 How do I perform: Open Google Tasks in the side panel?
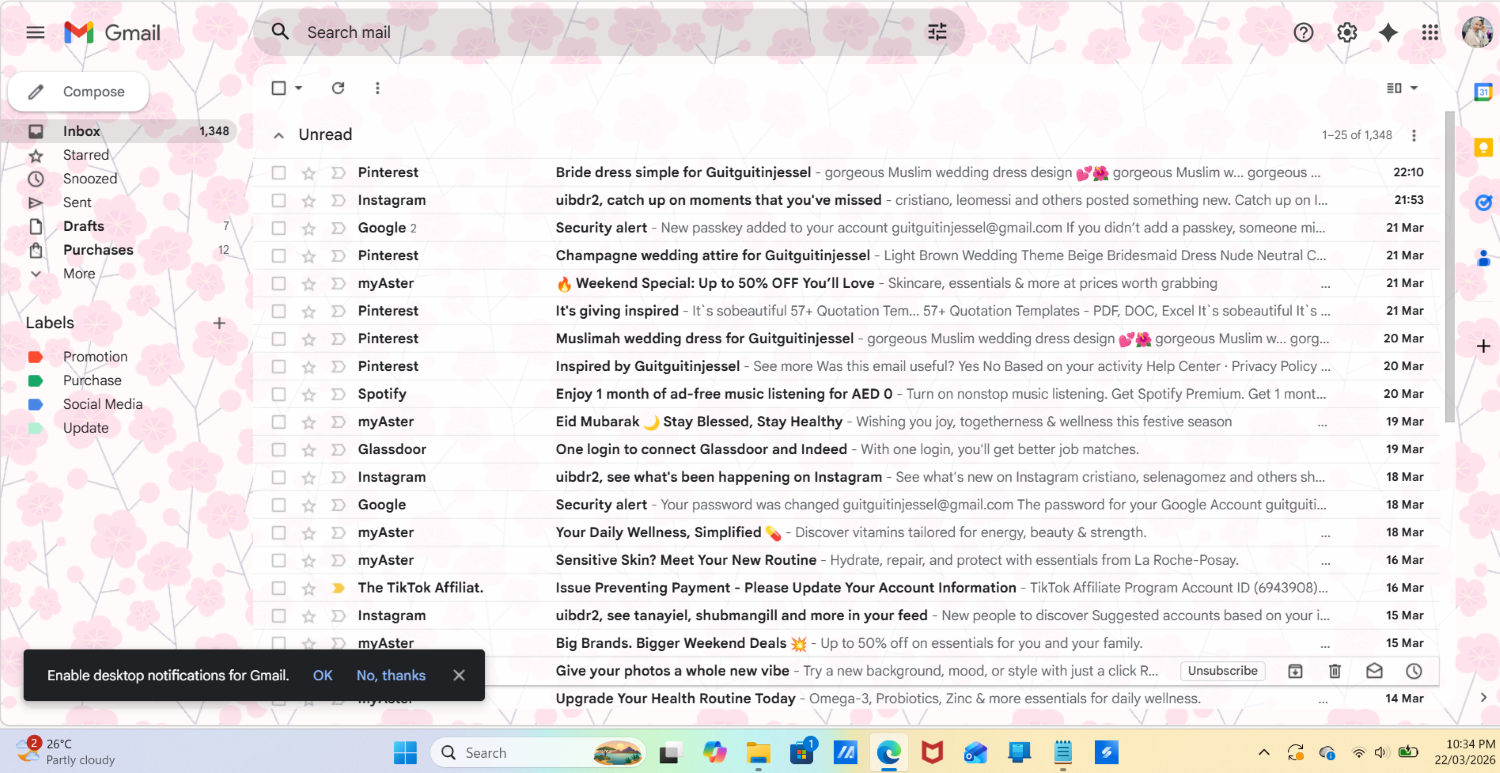[x=1483, y=203]
